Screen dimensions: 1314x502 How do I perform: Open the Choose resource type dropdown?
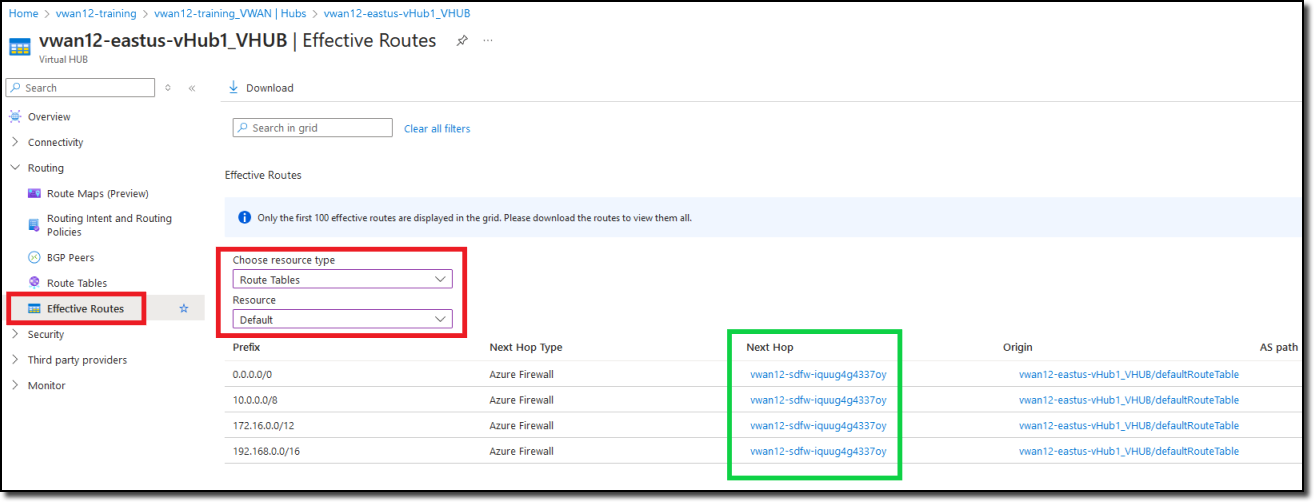point(343,280)
